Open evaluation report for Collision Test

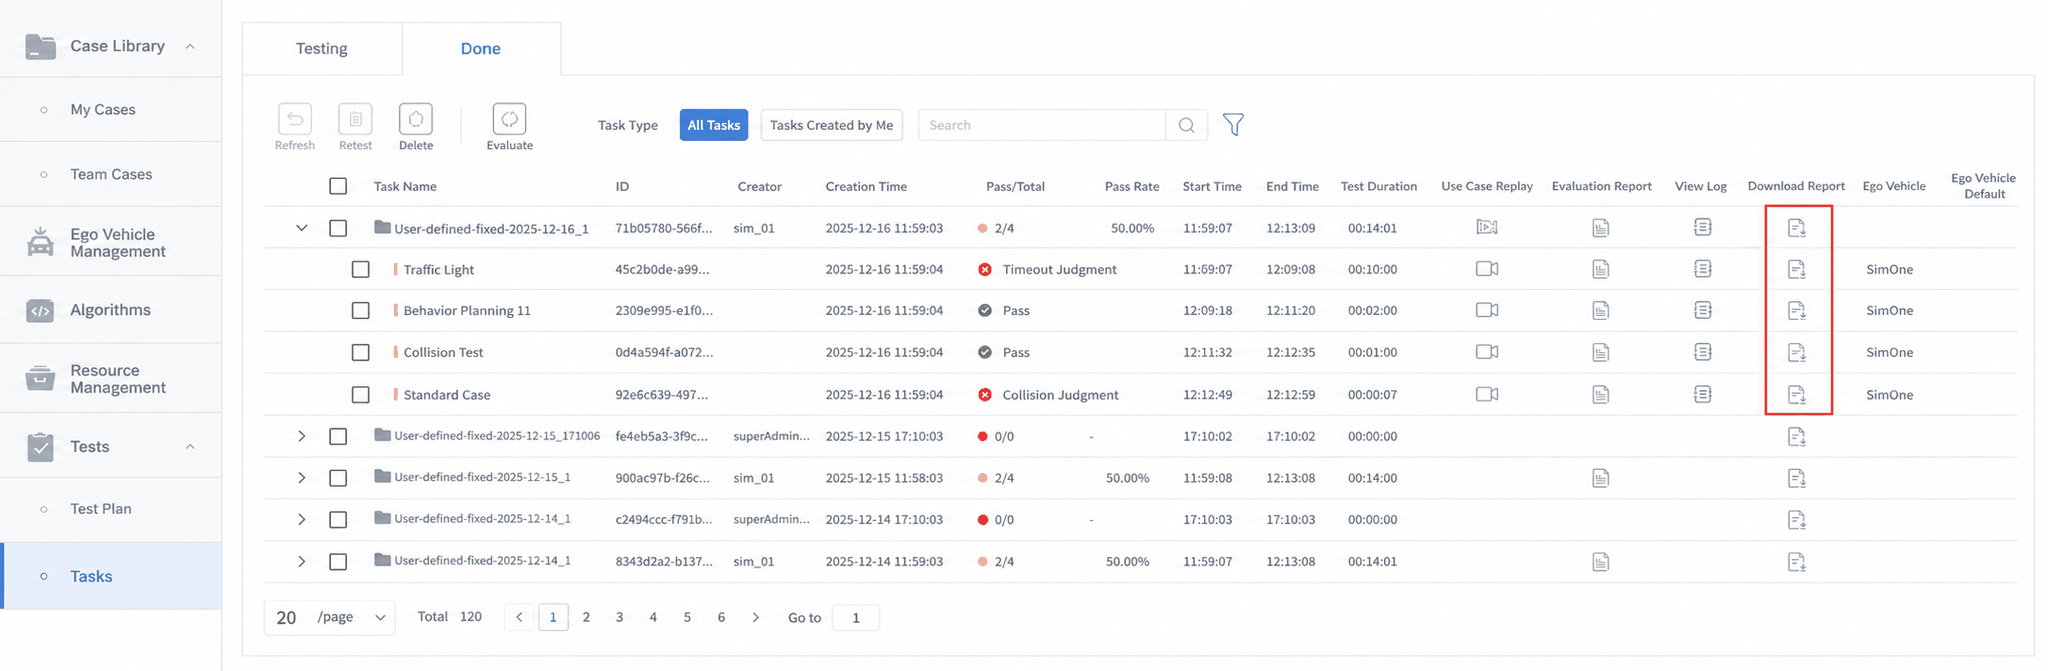point(1601,352)
